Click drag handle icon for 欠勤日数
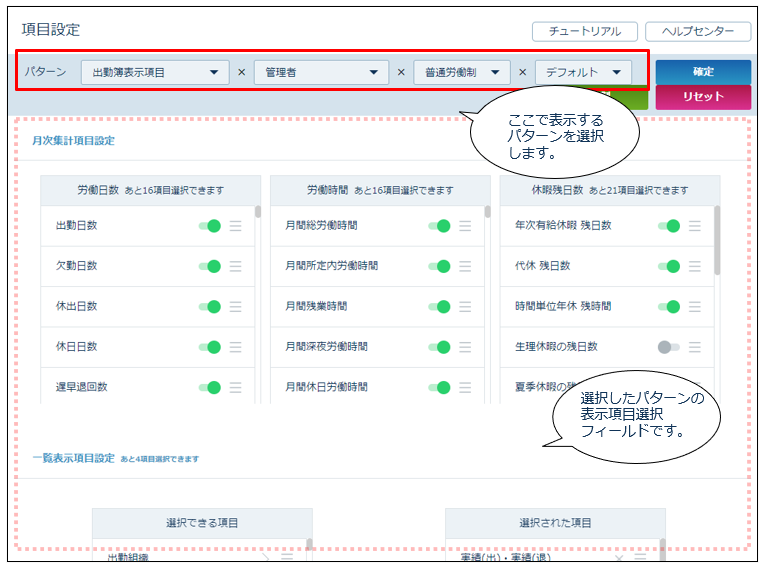Image resolution: width=766 pixels, height=569 pixels. [235, 266]
